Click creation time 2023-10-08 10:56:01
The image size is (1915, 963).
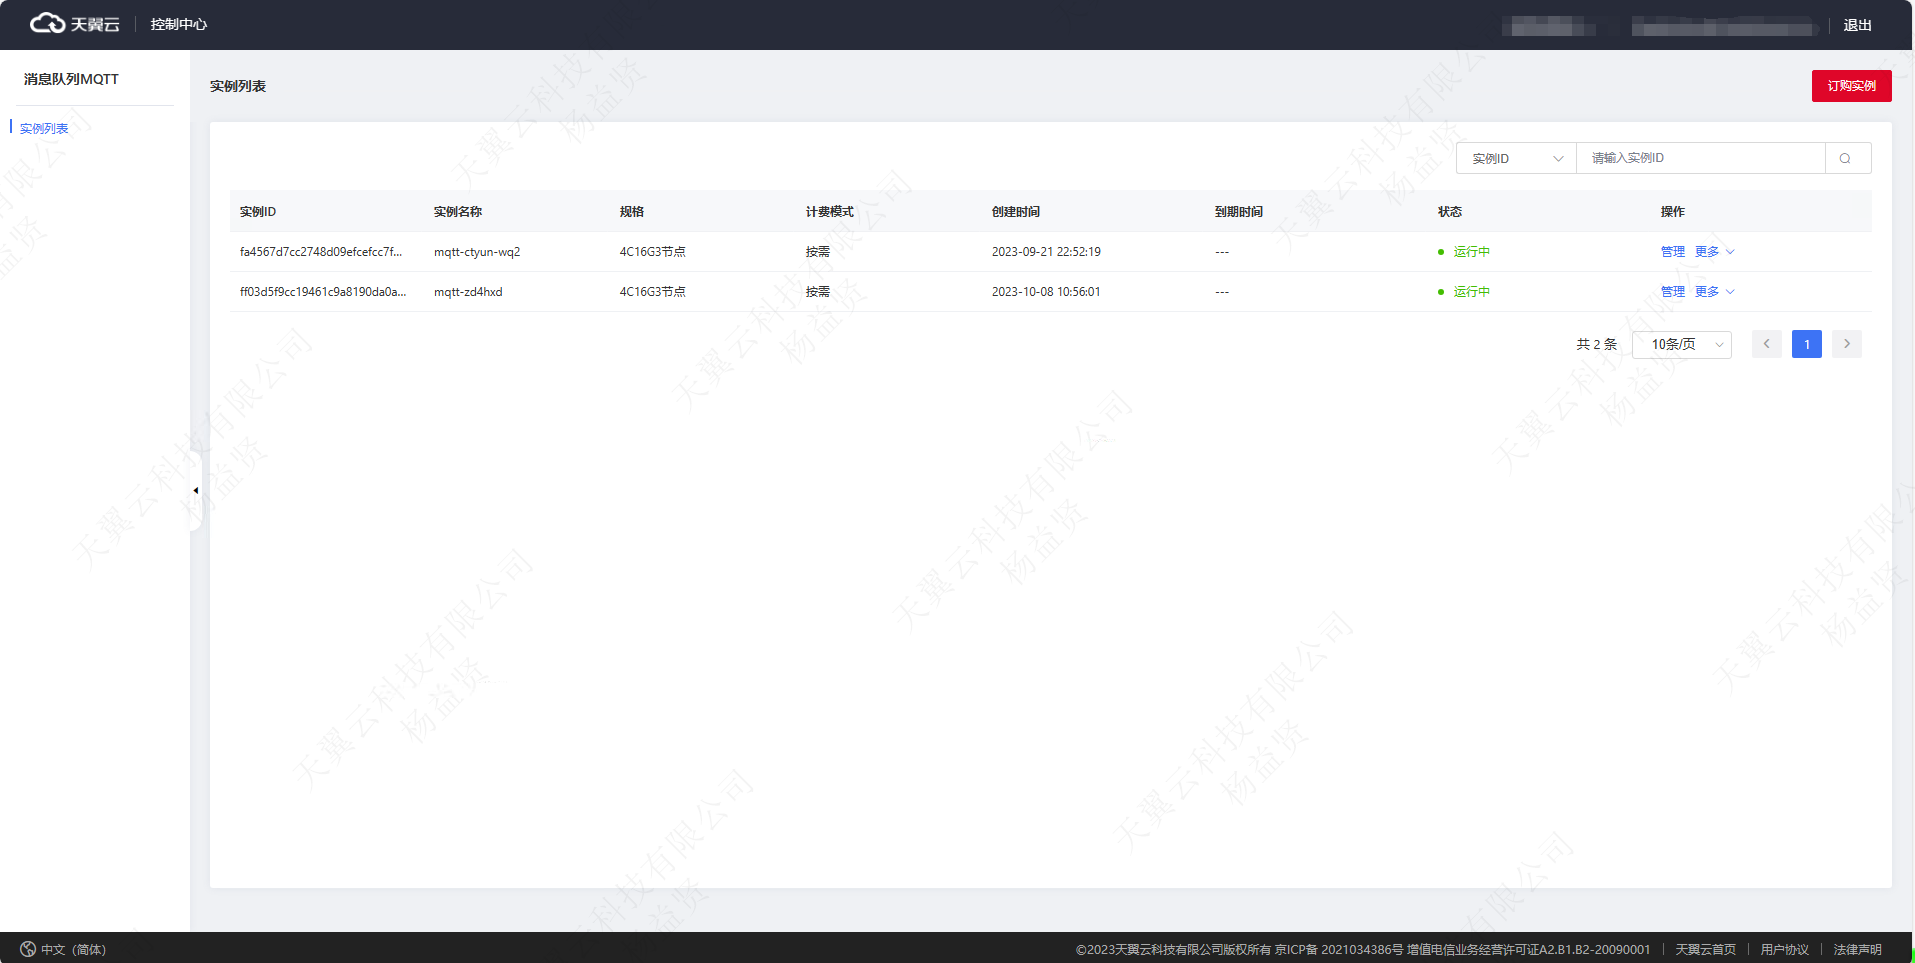click(1046, 292)
